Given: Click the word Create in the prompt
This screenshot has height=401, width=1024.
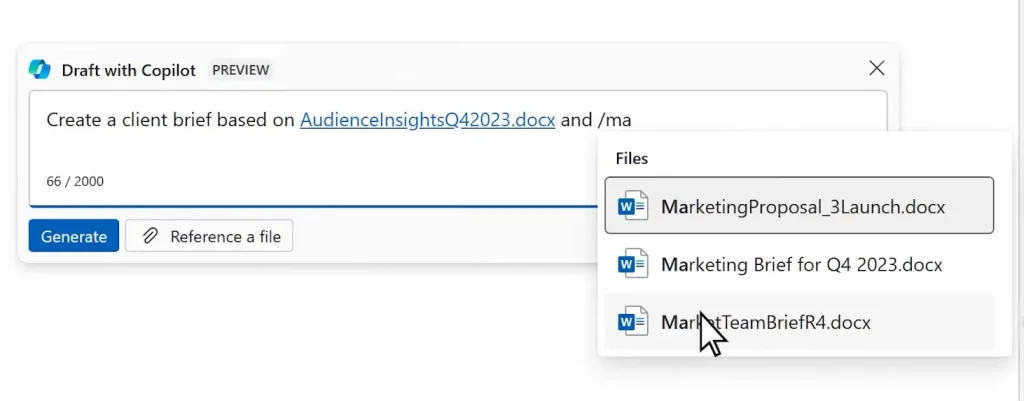Looking at the screenshot, I should tap(71, 120).
